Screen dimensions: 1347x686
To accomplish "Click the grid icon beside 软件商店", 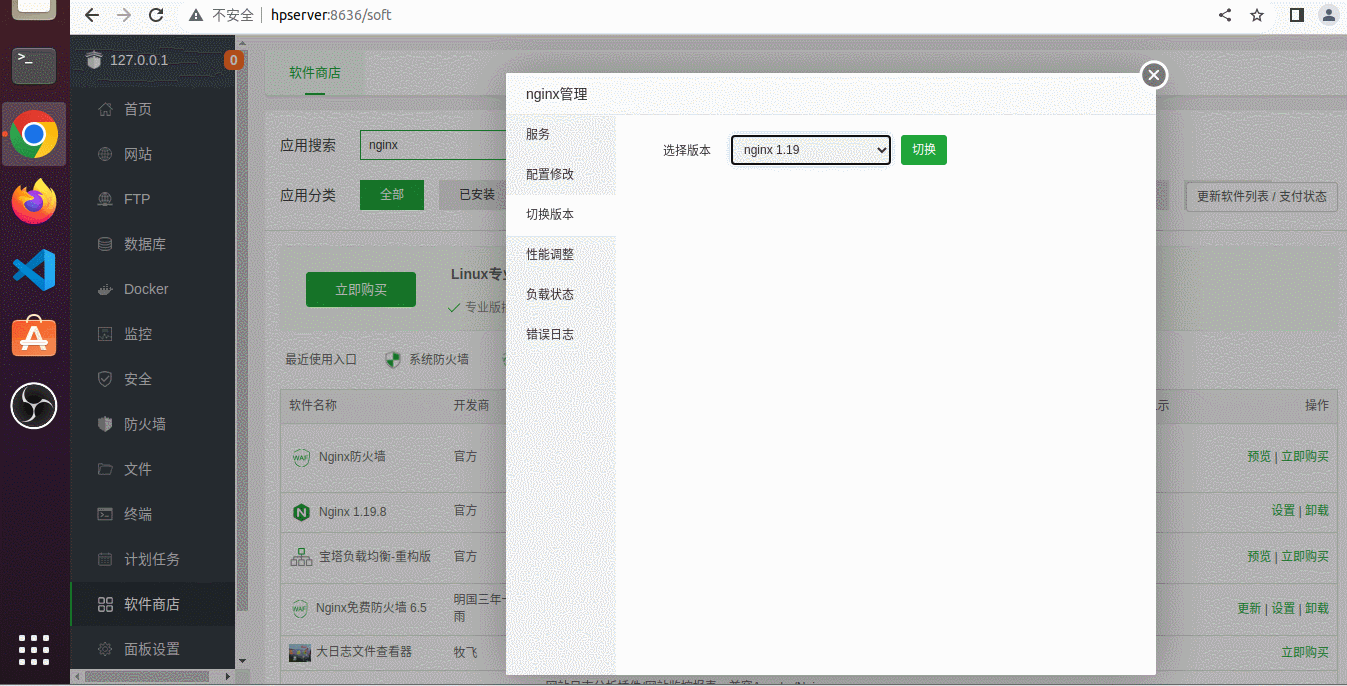I will 105,604.
